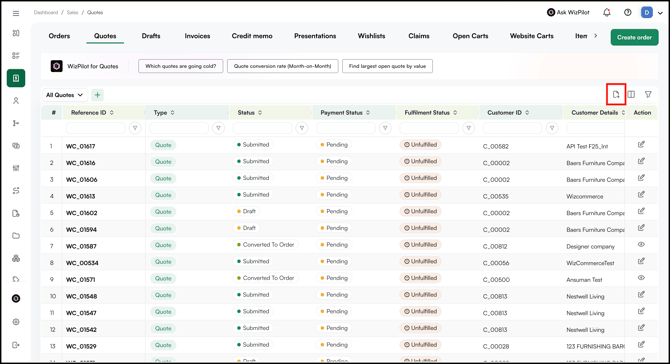Image resolution: width=670 pixels, height=364 pixels.
Task: Add a new view with the green plus button
Action: pos(97,95)
